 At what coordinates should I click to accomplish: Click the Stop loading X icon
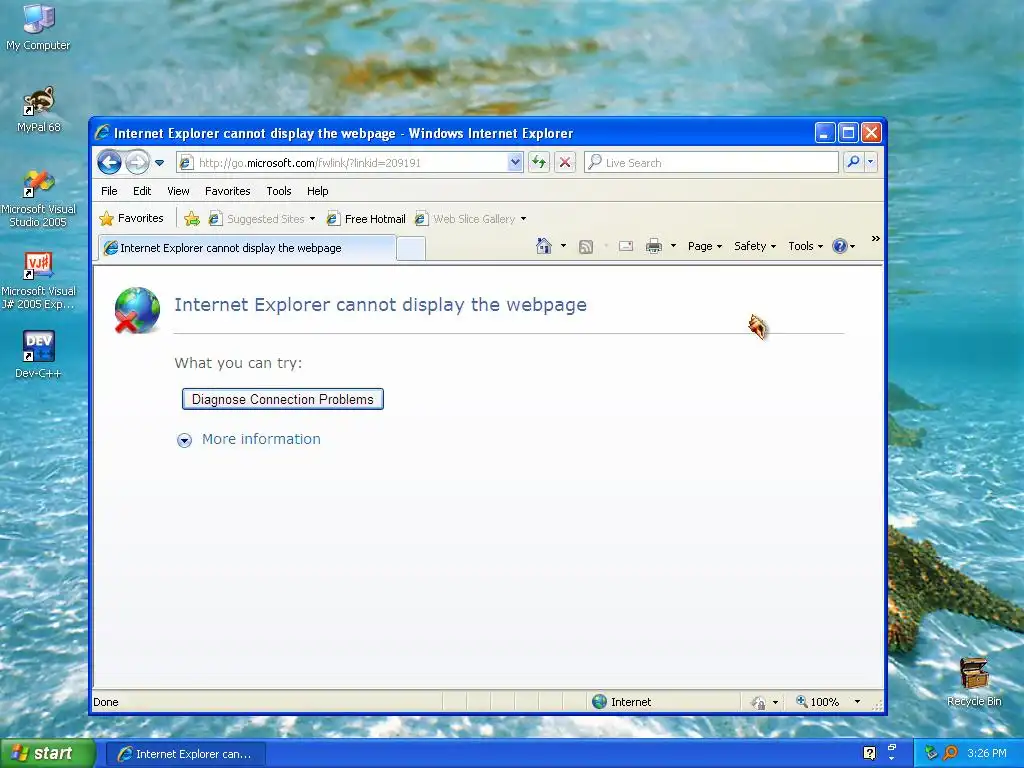click(x=565, y=163)
